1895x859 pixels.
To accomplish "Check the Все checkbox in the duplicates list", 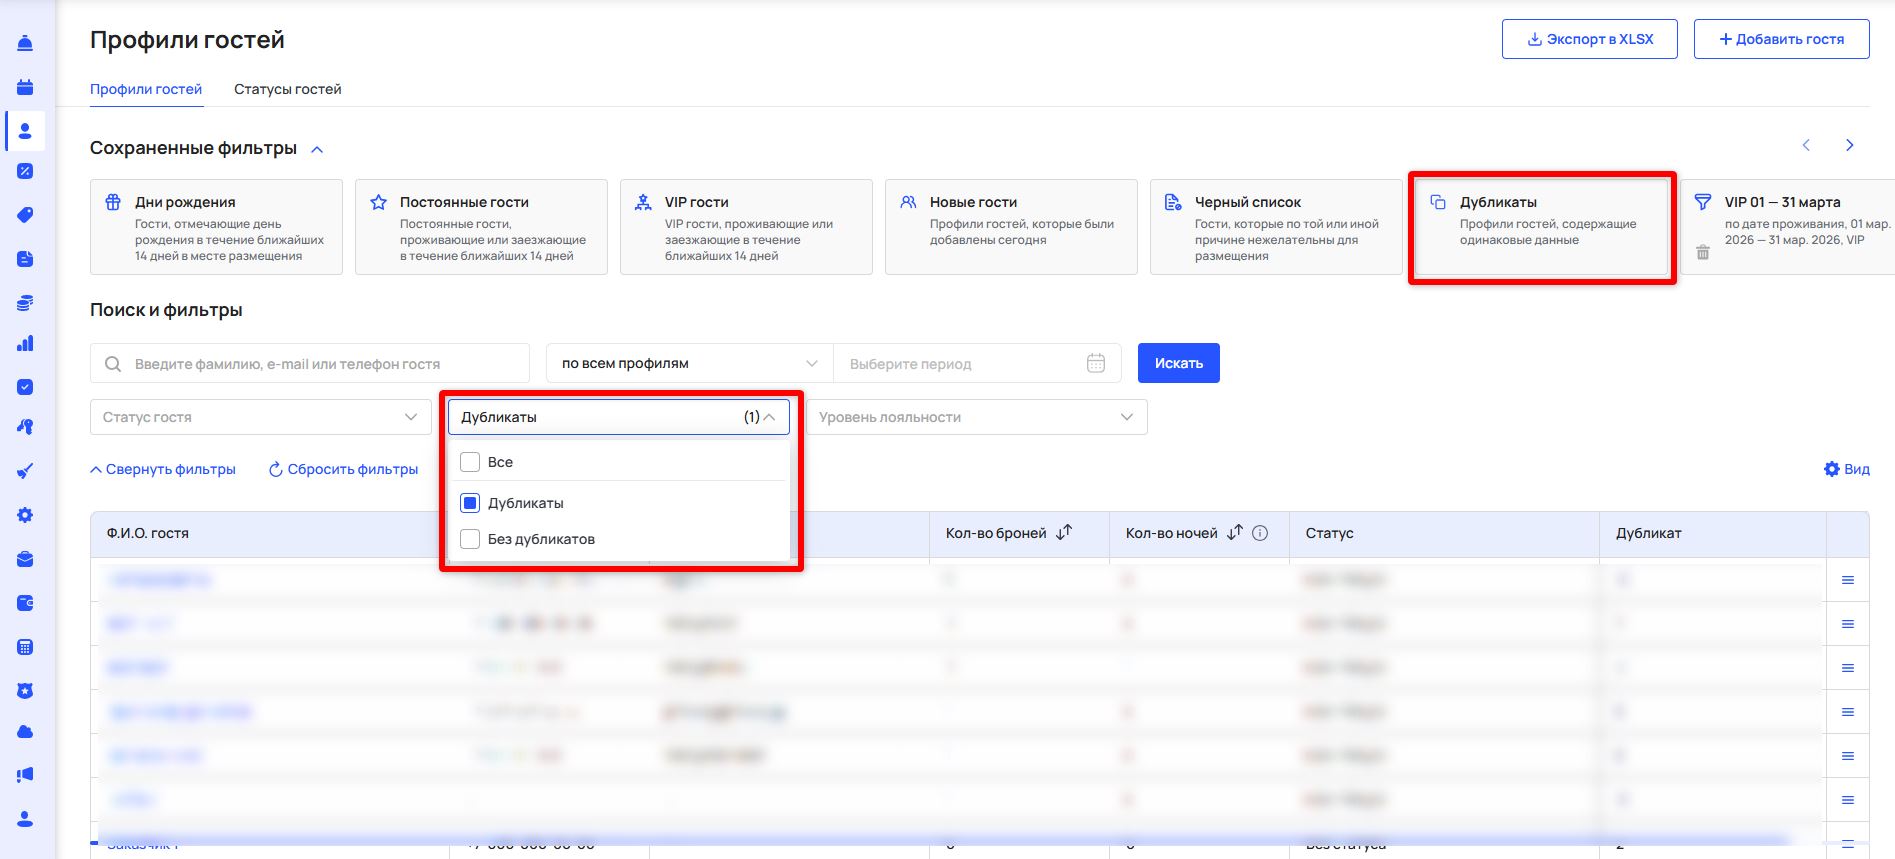I will [470, 462].
